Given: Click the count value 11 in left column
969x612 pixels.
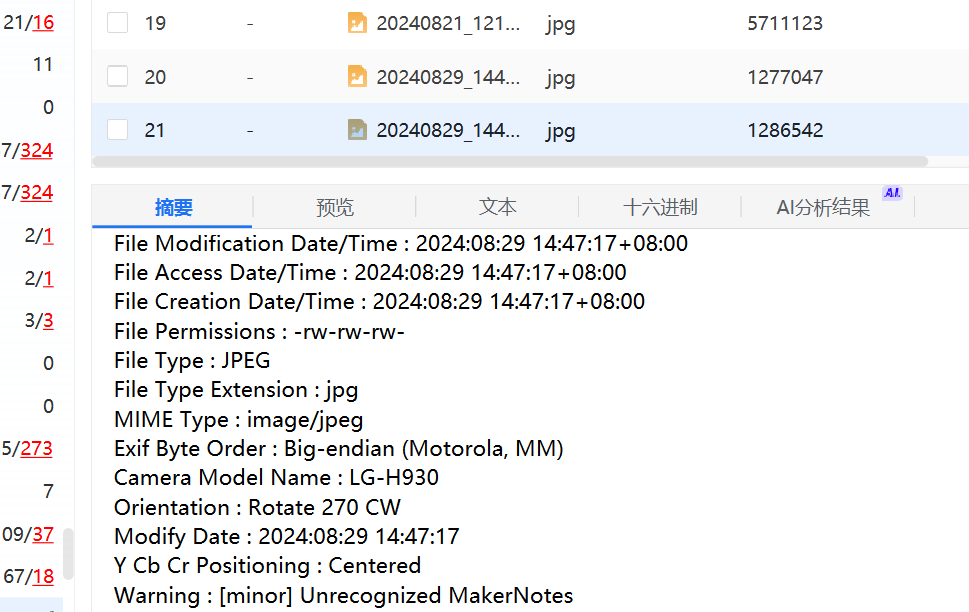Looking at the screenshot, I should pos(43,64).
